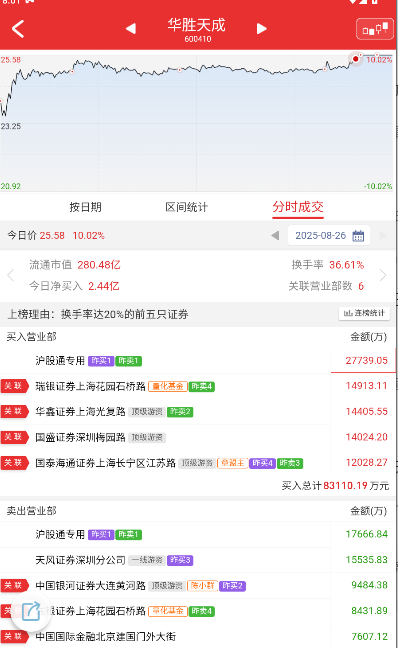The image size is (398, 648).
Task: Tap 昨卖4 tag in sell 花园石桥路 row
Action: pyautogui.click(x=202, y=611)
